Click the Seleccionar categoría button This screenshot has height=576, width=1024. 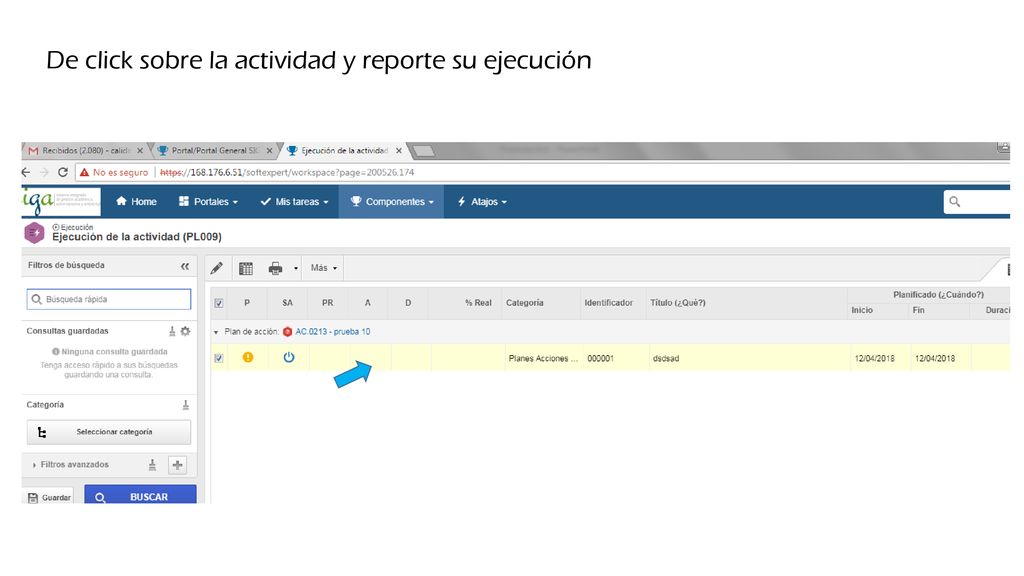(x=109, y=432)
